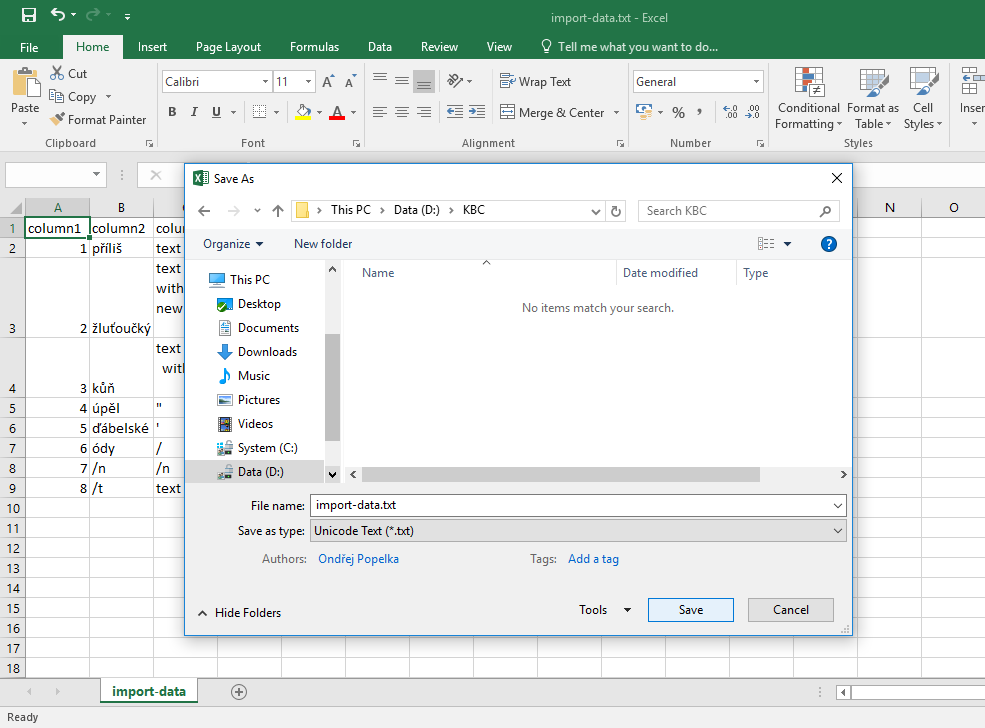Image resolution: width=985 pixels, height=728 pixels.
Task: Click Decrease Indent icon
Action: pos(455,112)
